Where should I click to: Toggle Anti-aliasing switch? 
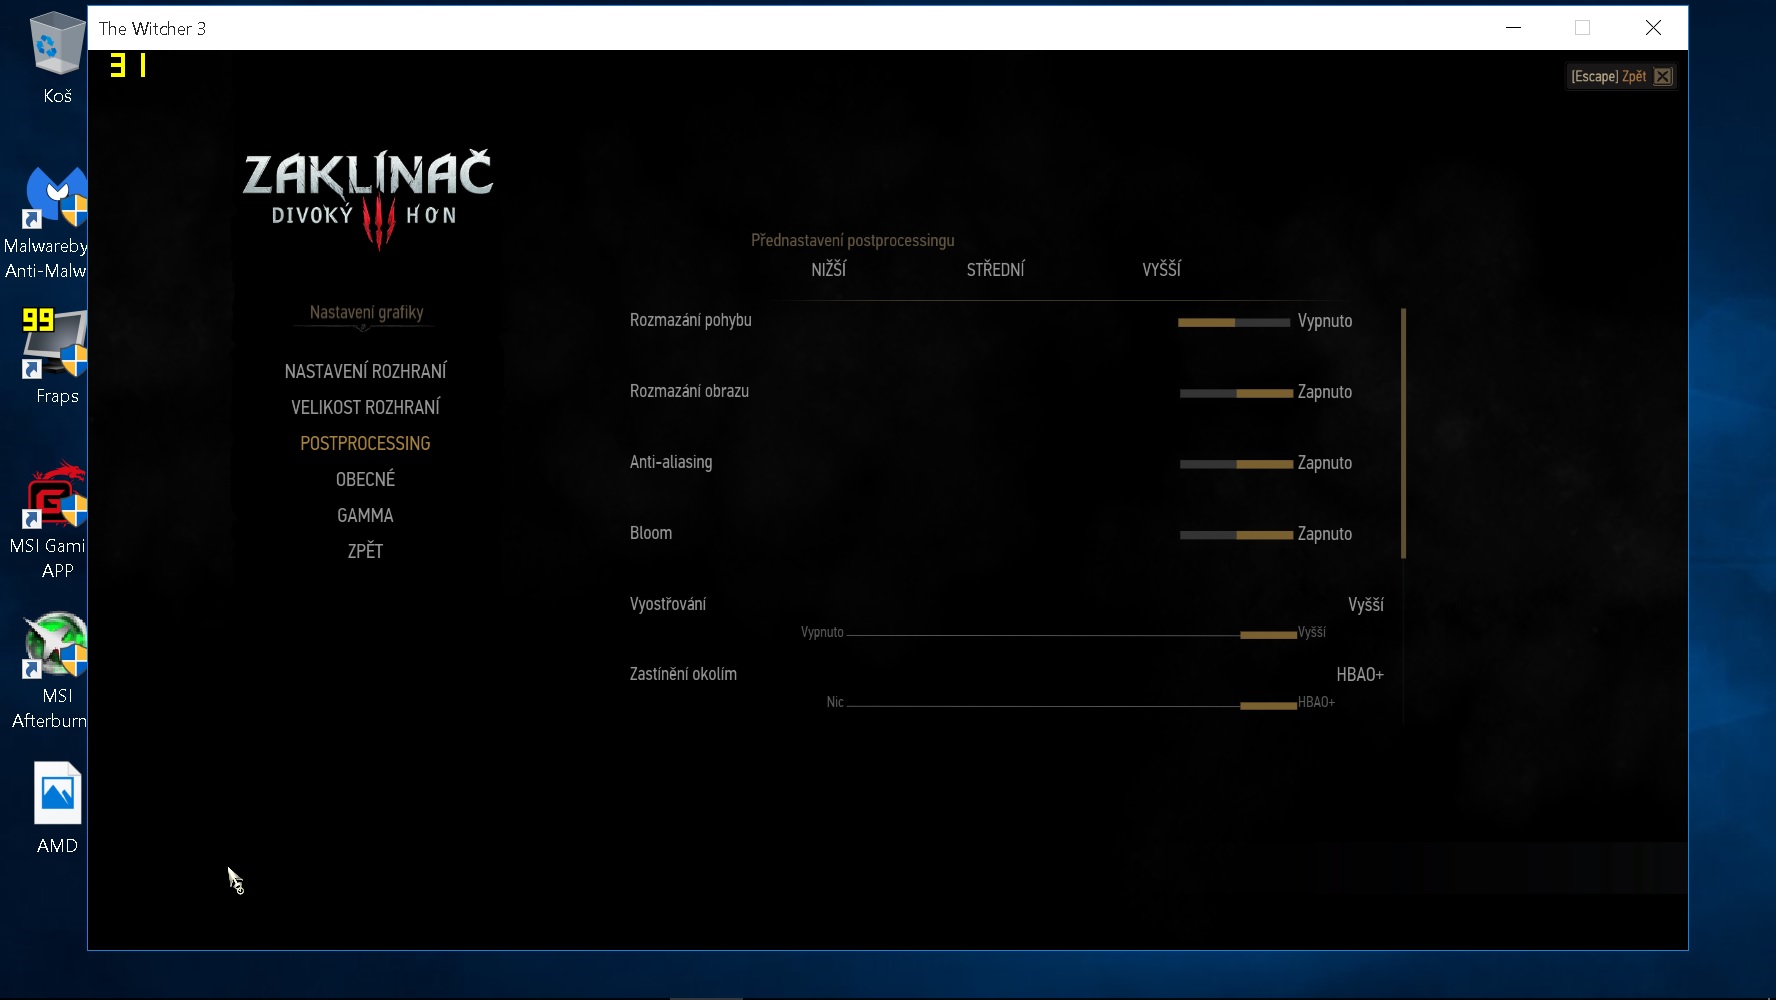(1236, 464)
